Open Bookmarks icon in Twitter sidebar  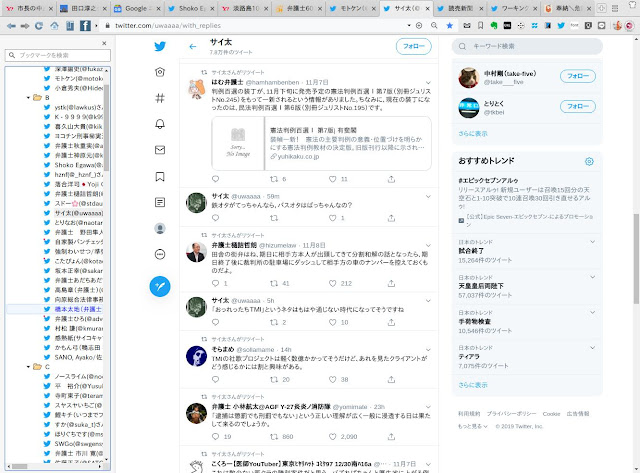click(160, 176)
